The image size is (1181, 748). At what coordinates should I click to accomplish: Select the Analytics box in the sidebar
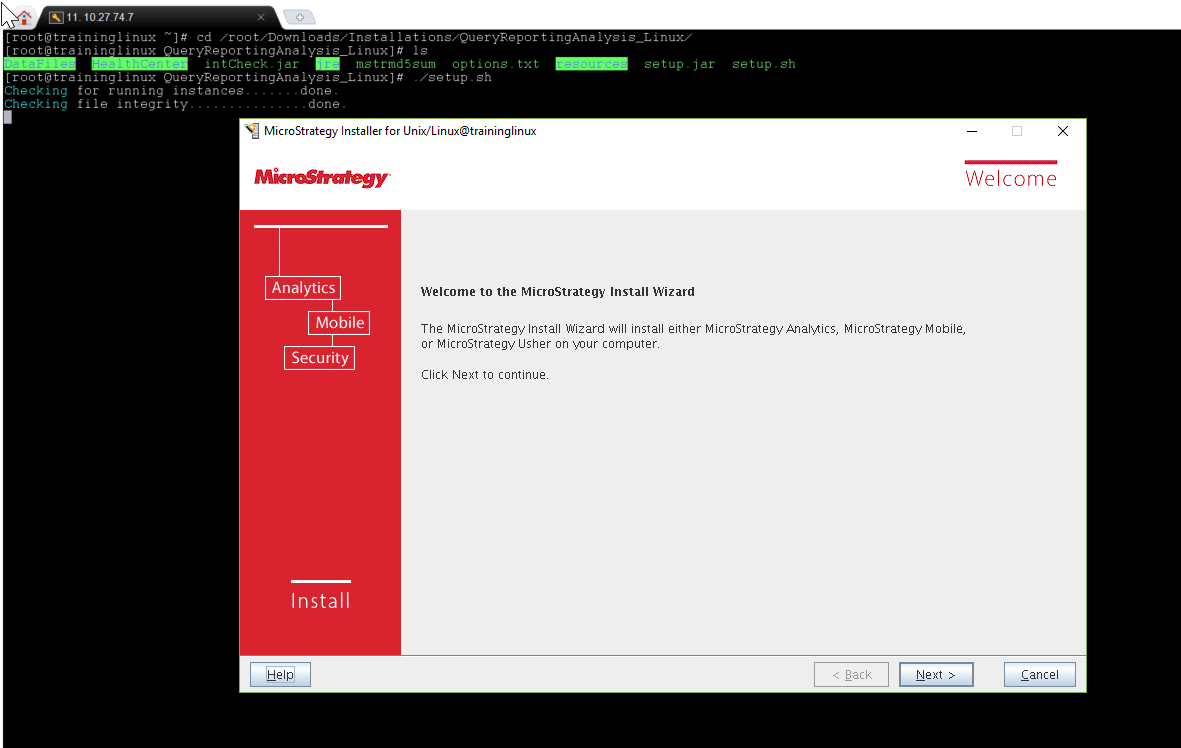click(303, 288)
